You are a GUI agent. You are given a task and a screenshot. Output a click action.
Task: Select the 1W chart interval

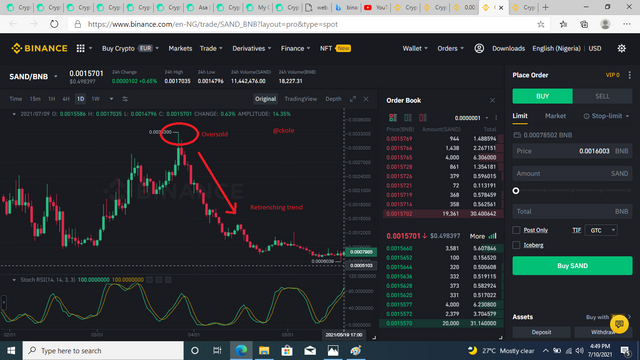point(96,99)
